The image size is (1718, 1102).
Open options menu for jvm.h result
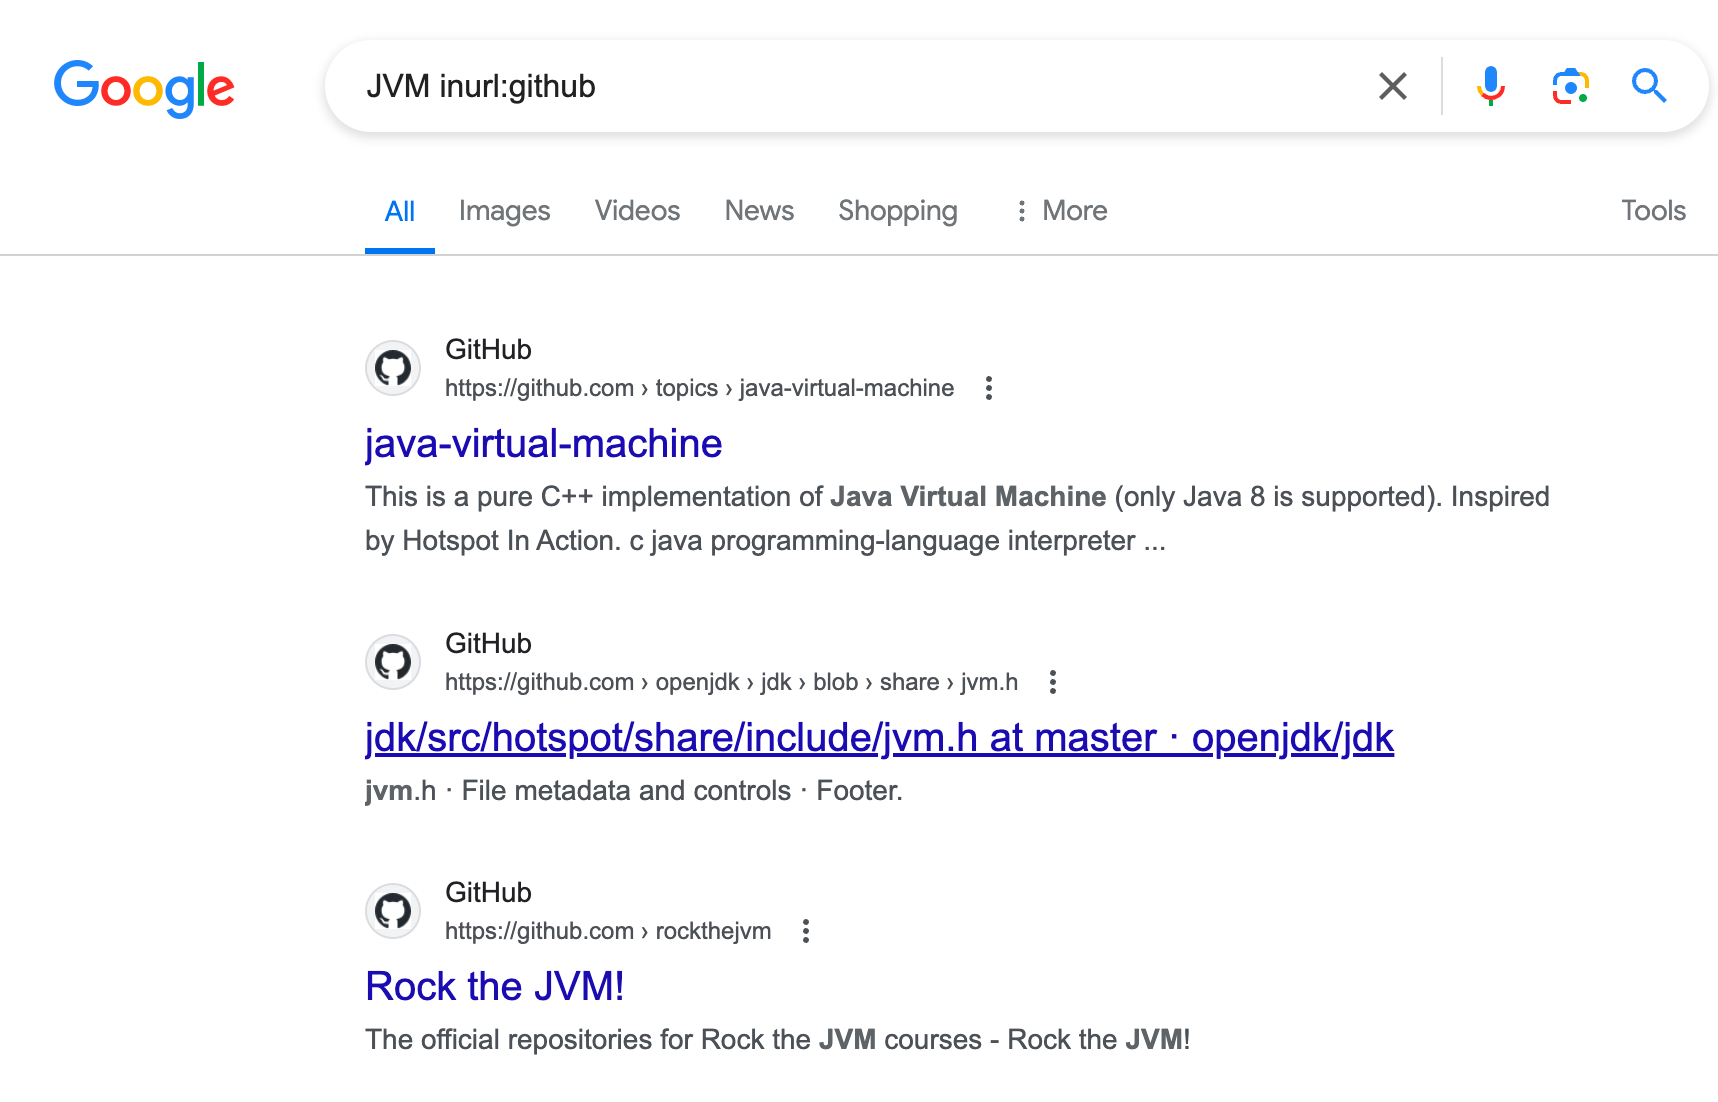coord(1052,682)
